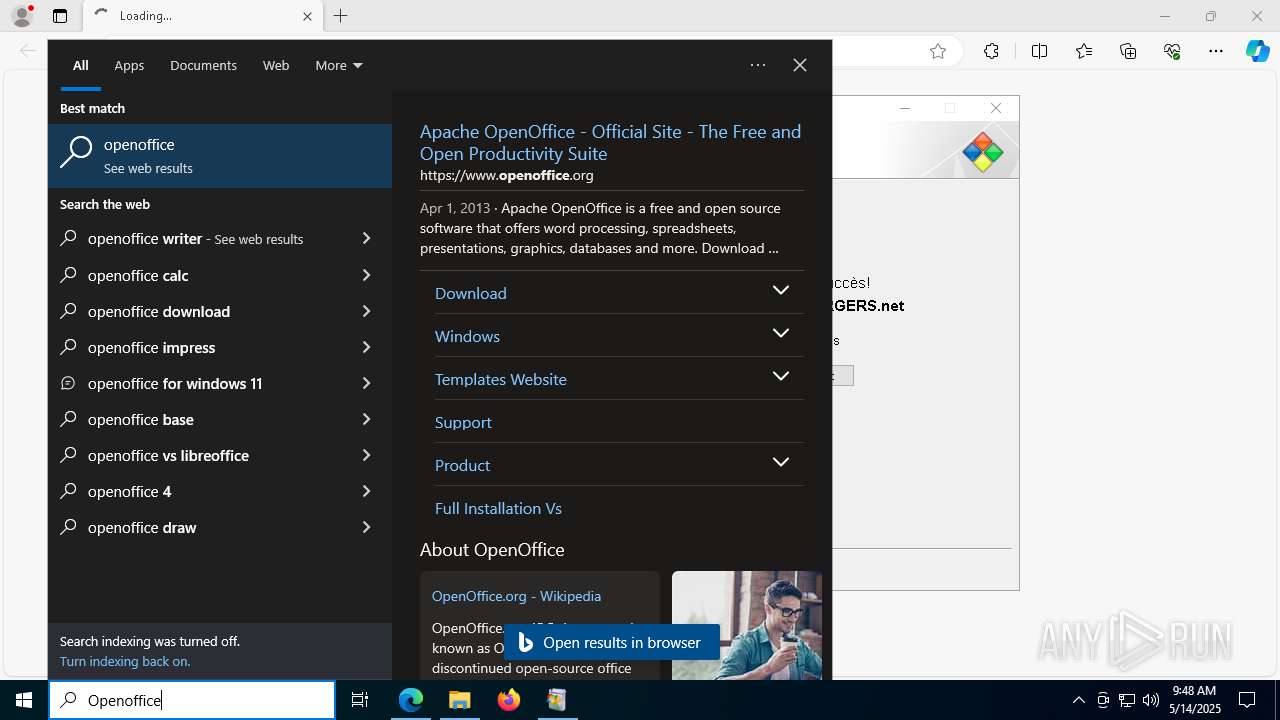
Task: Close the Windows search panel
Action: pyautogui.click(x=800, y=65)
